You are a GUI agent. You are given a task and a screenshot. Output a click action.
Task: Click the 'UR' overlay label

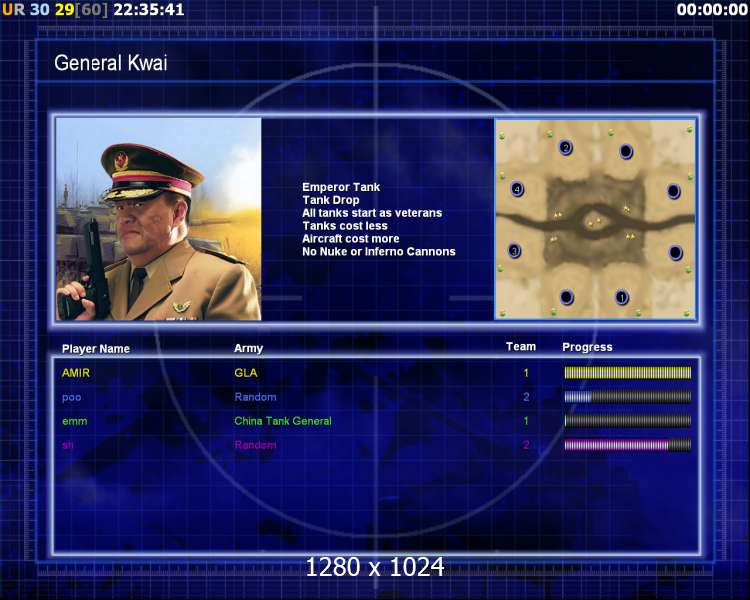(13, 10)
